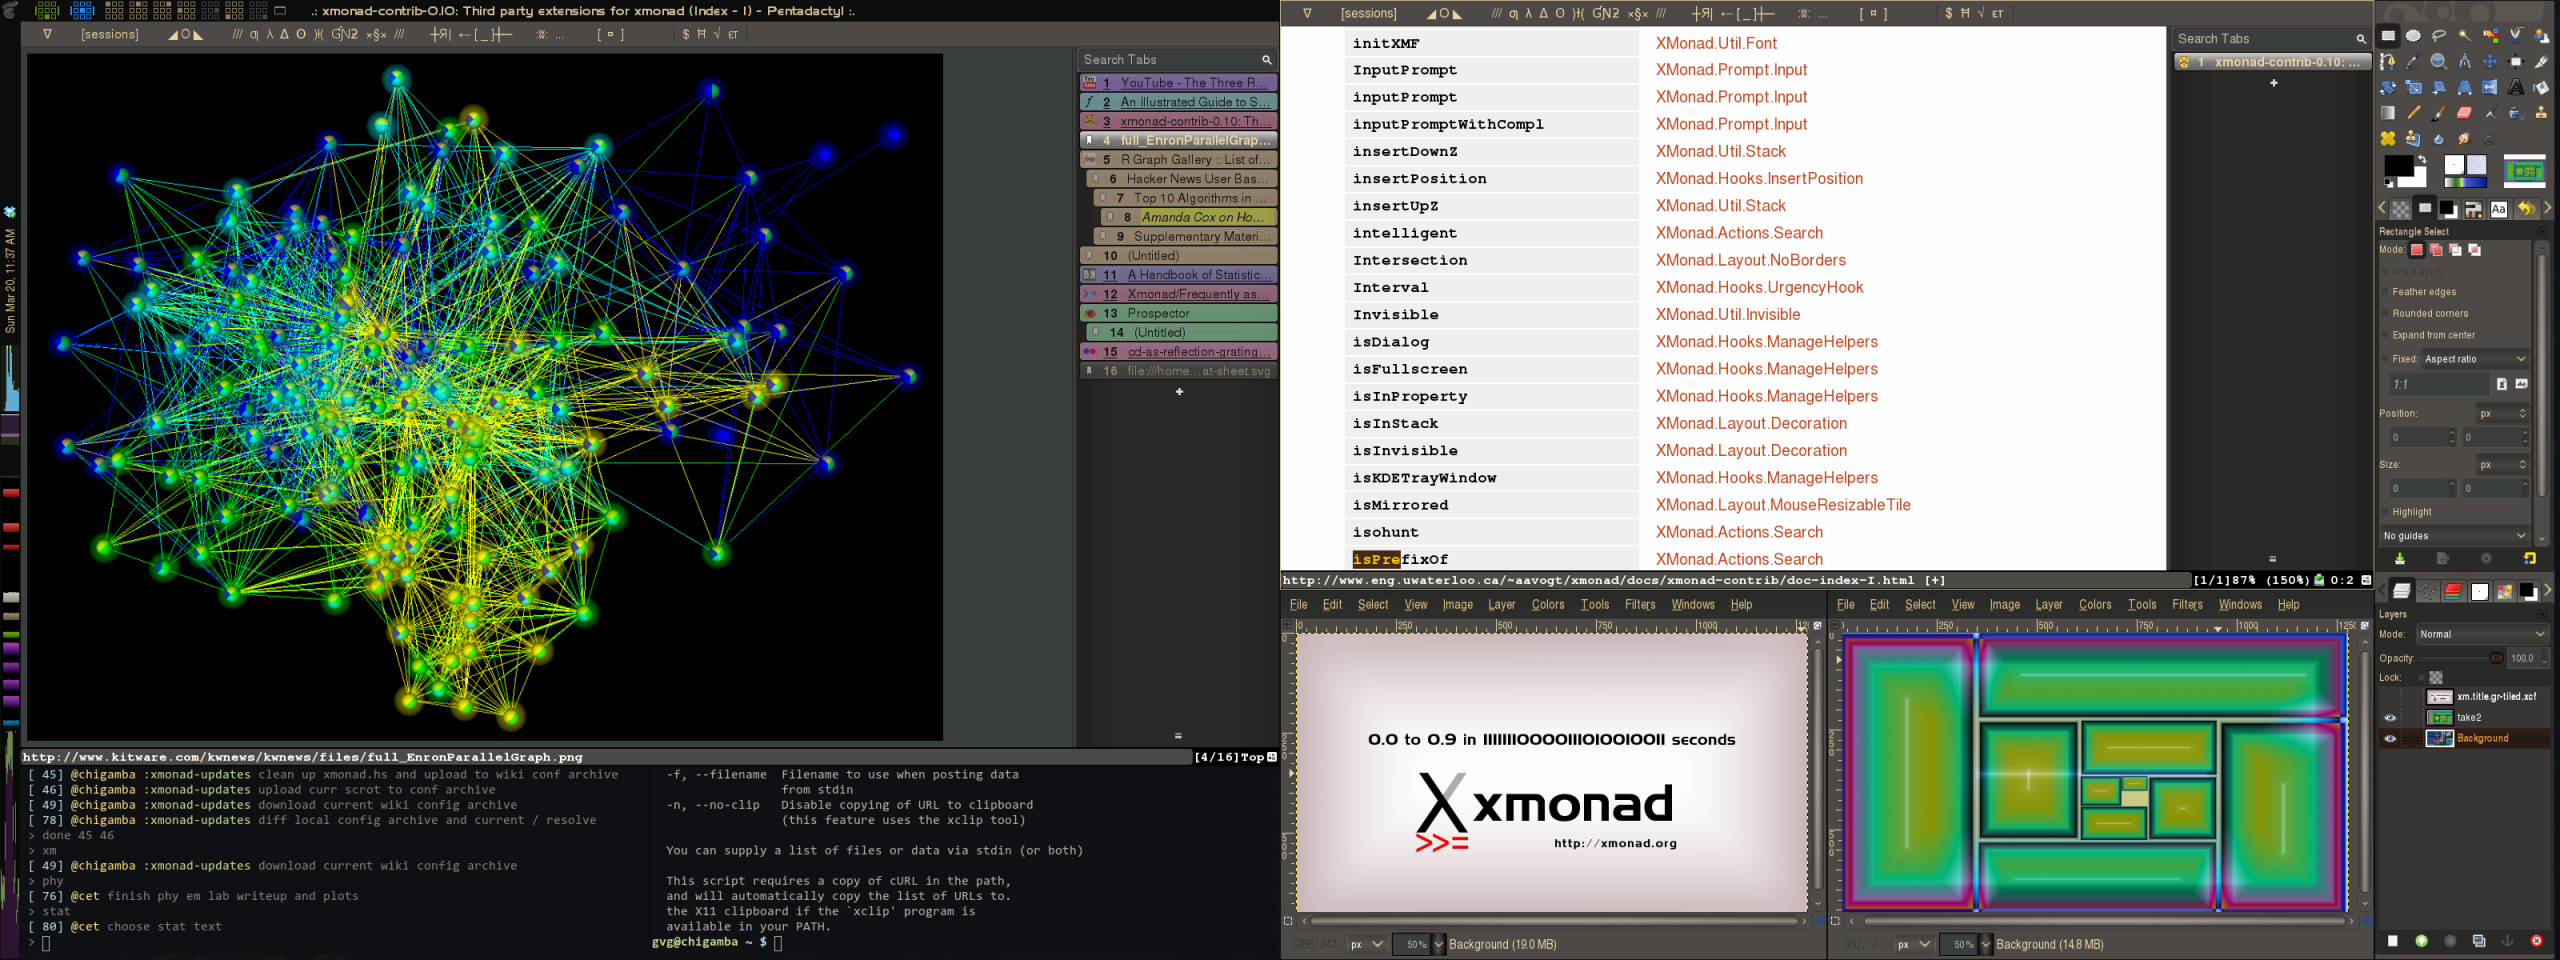Hide the take2 layer eye icon
This screenshot has width=2560, height=960.
pyautogui.click(x=2390, y=718)
